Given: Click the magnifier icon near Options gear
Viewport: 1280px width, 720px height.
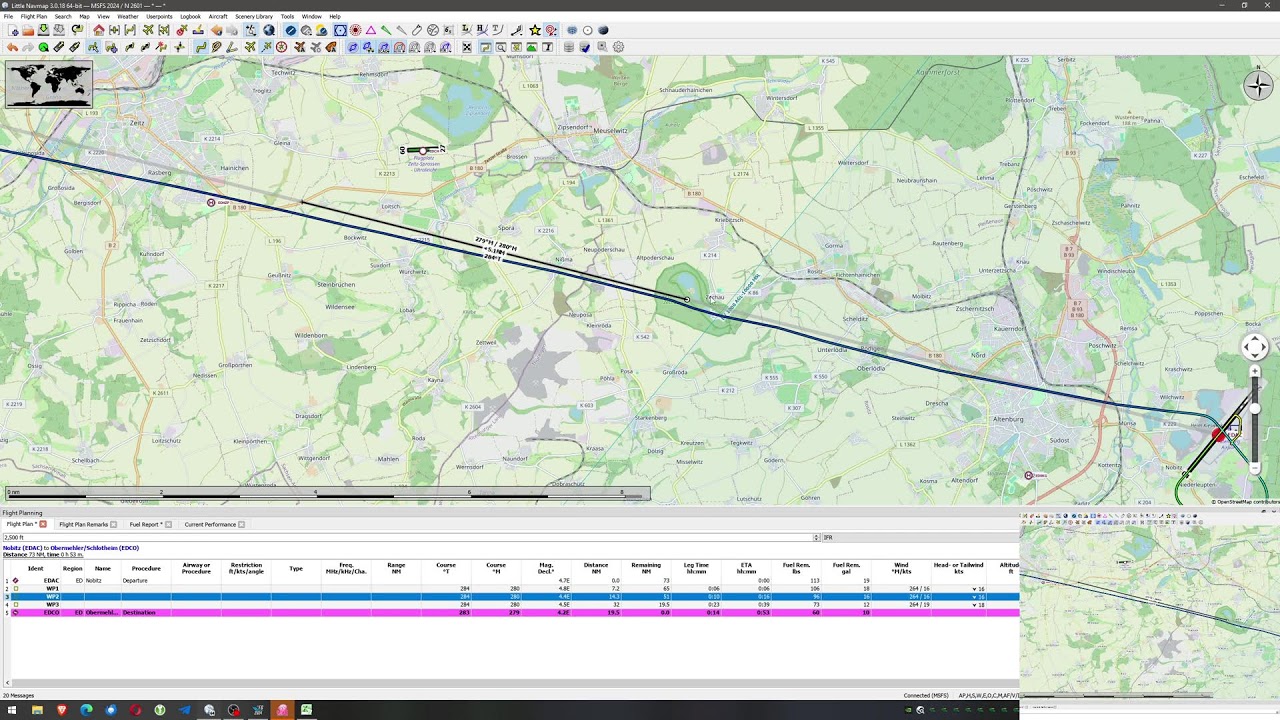Looking at the screenshot, I should (602, 47).
